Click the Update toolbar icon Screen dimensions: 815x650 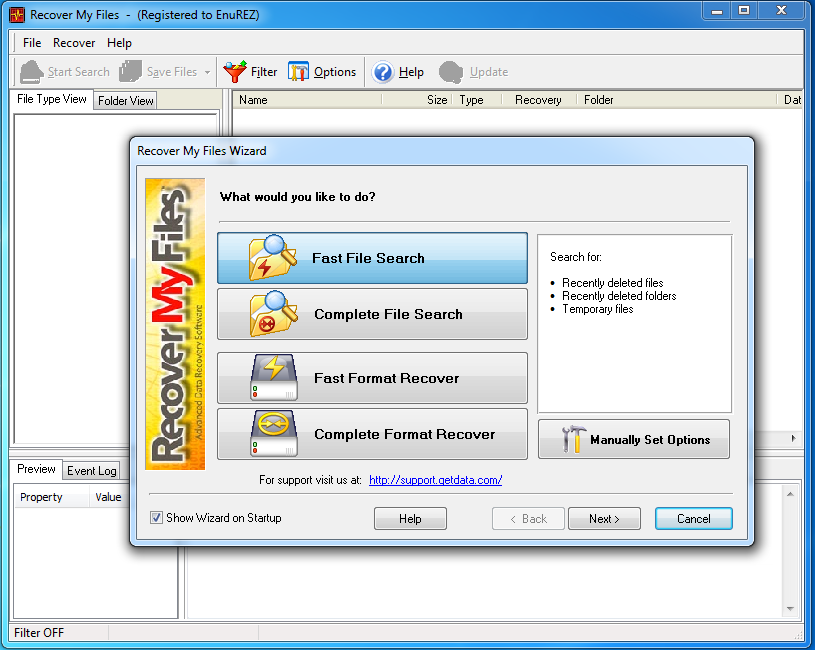[x=451, y=72]
